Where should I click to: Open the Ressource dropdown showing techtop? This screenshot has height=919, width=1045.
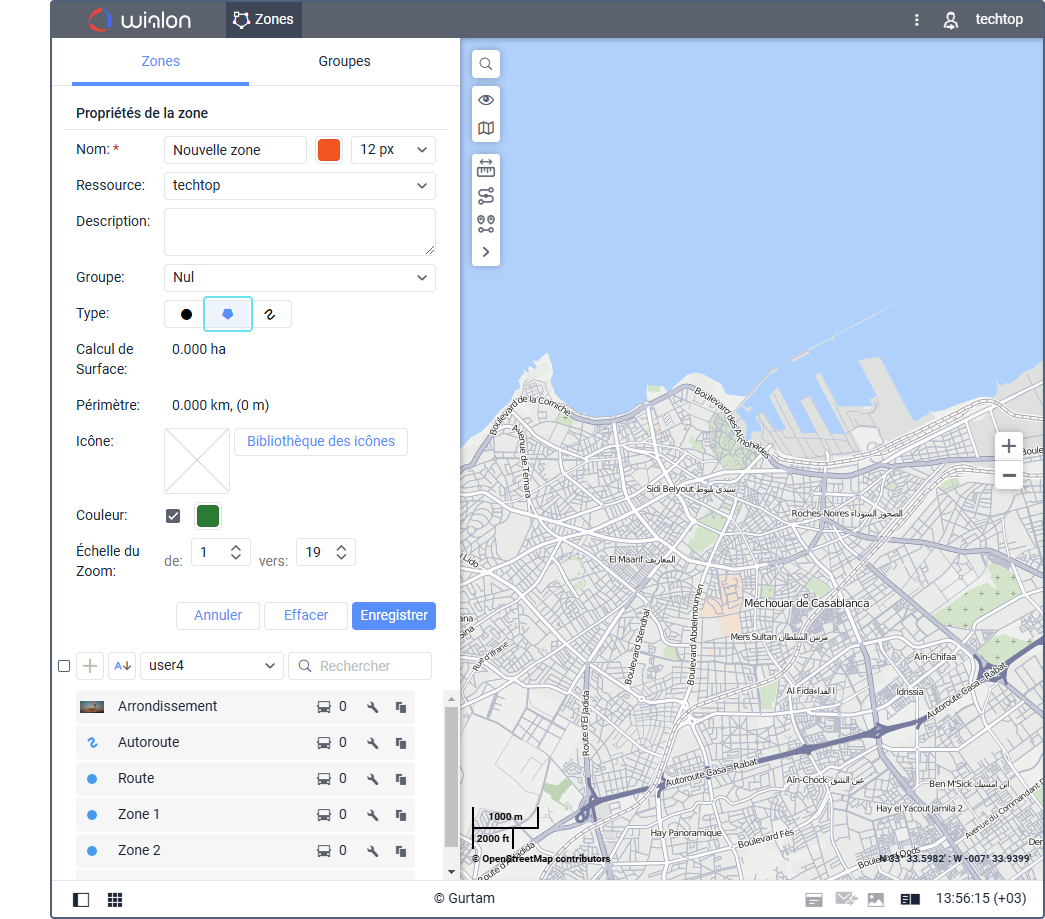(299, 186)
